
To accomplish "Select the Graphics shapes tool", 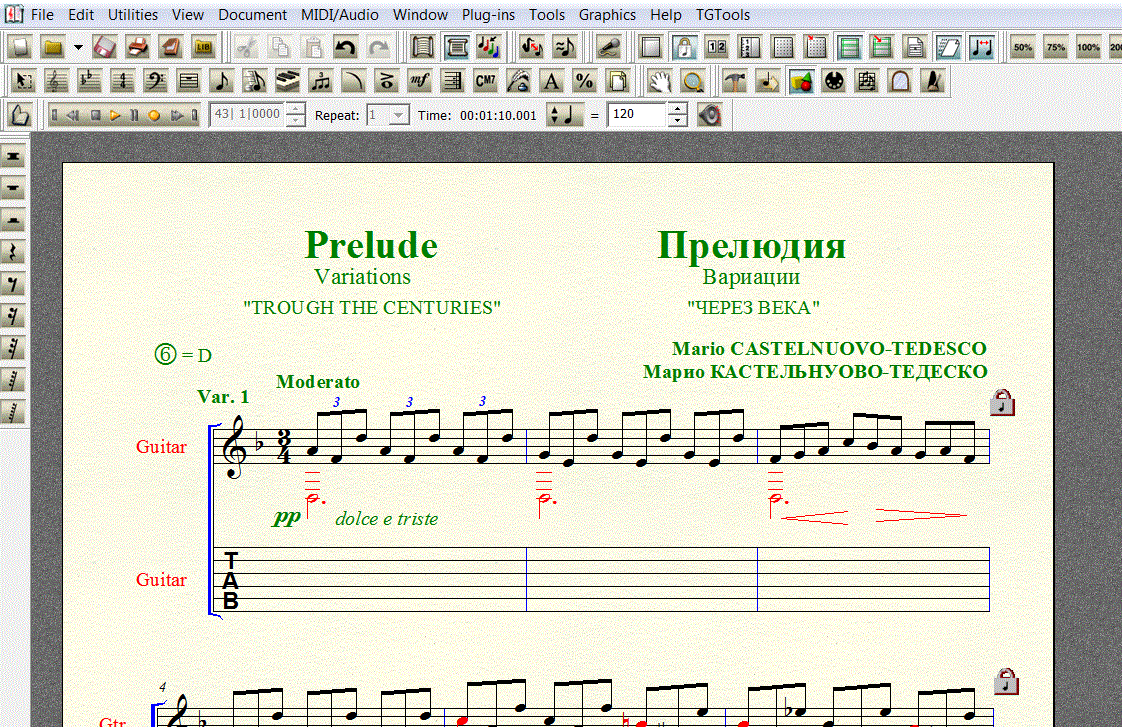I will click(801, 81).
